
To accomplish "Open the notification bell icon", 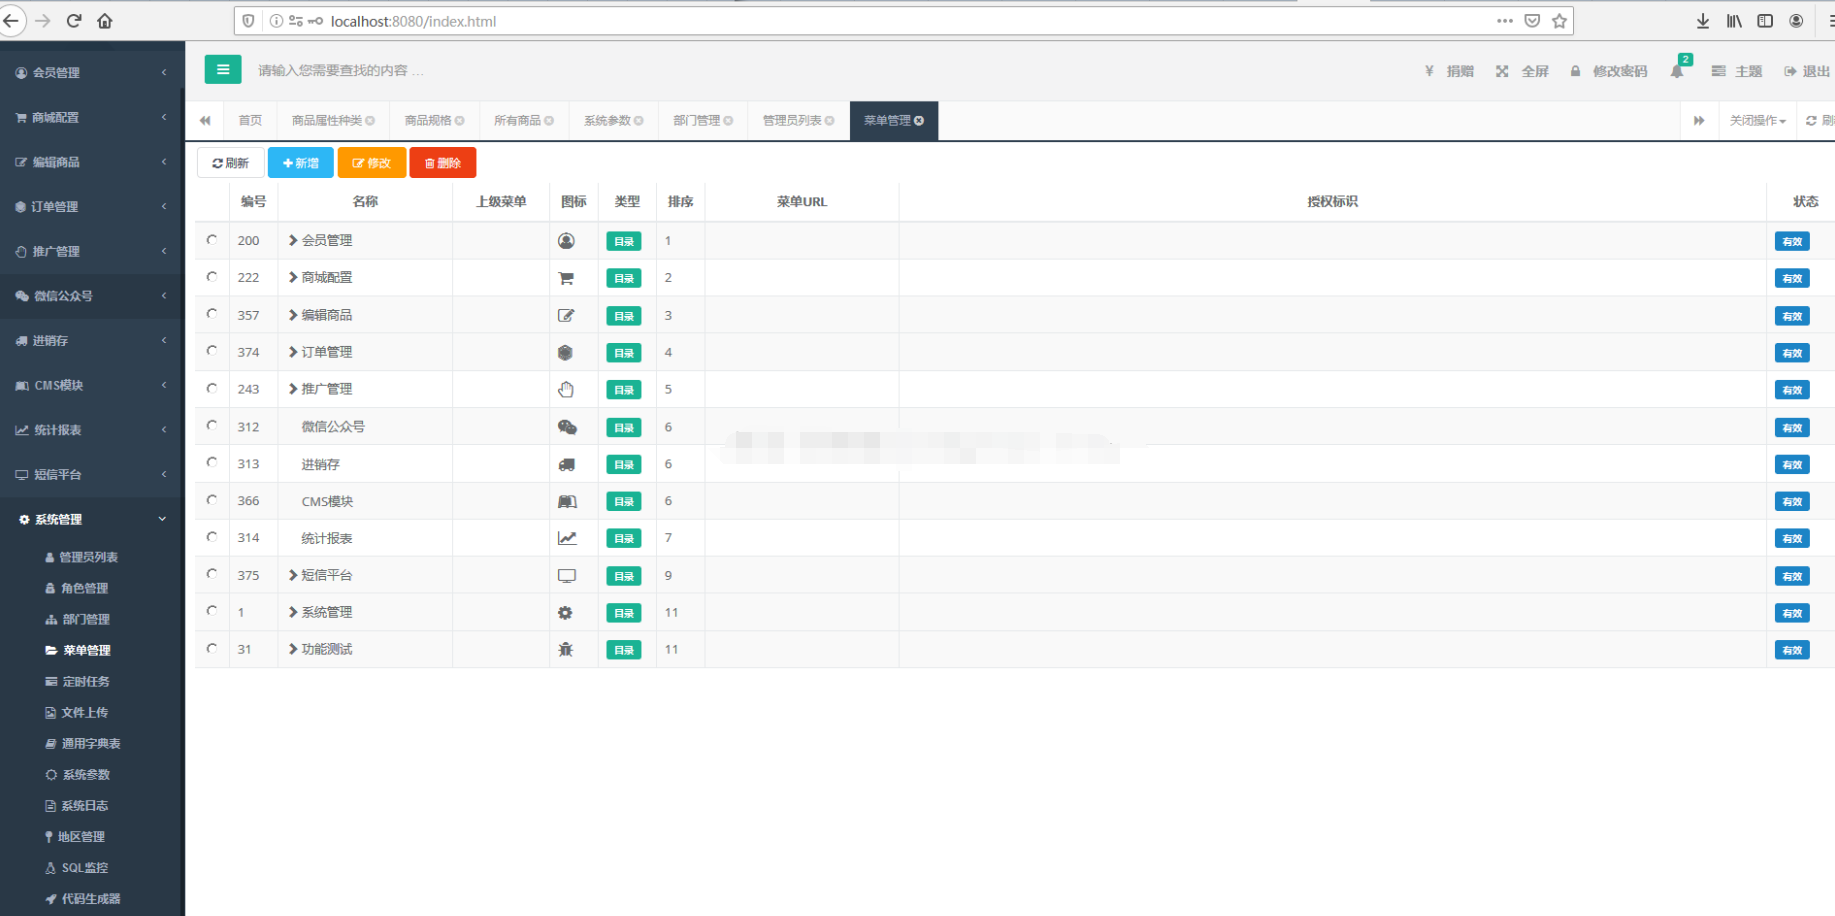I will 1677,71.
